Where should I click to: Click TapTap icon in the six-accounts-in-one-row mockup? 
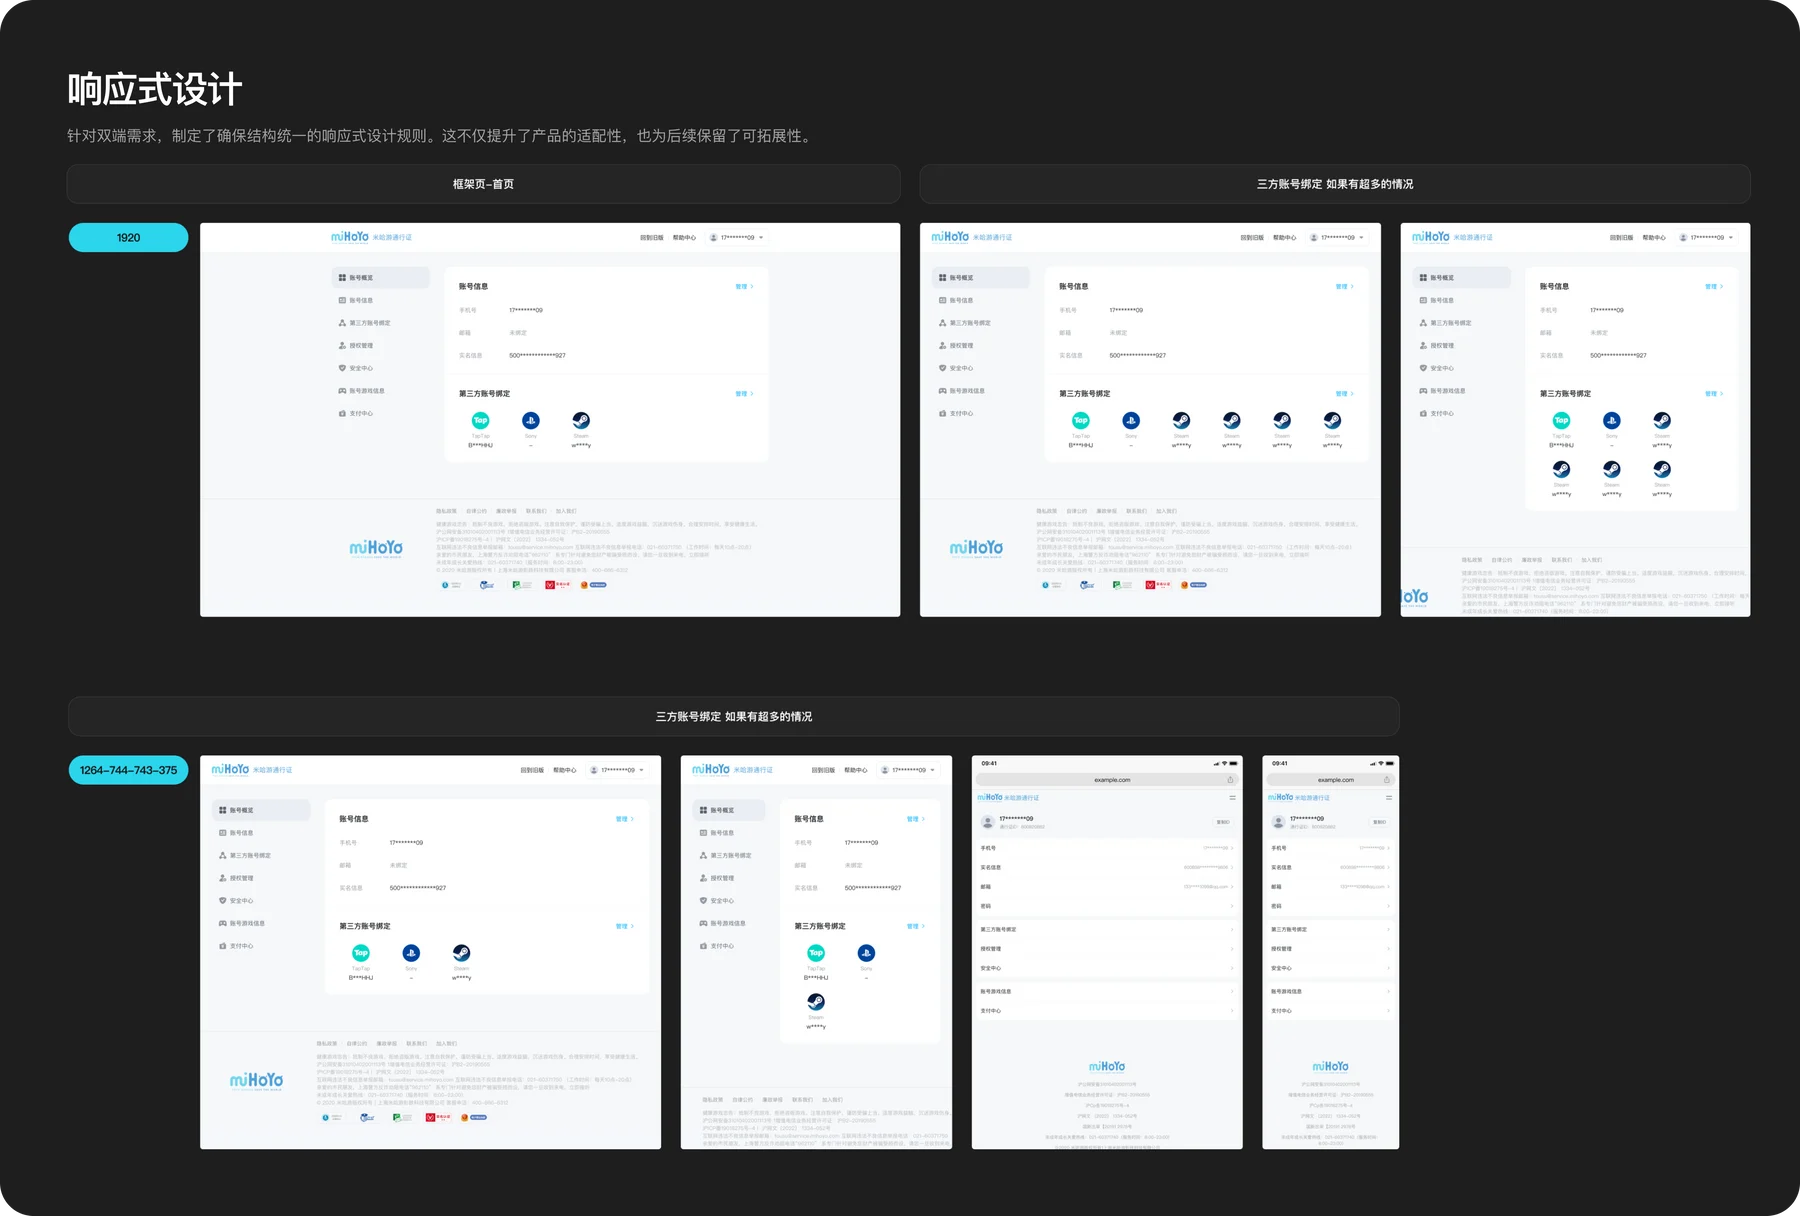(1081, 420)
